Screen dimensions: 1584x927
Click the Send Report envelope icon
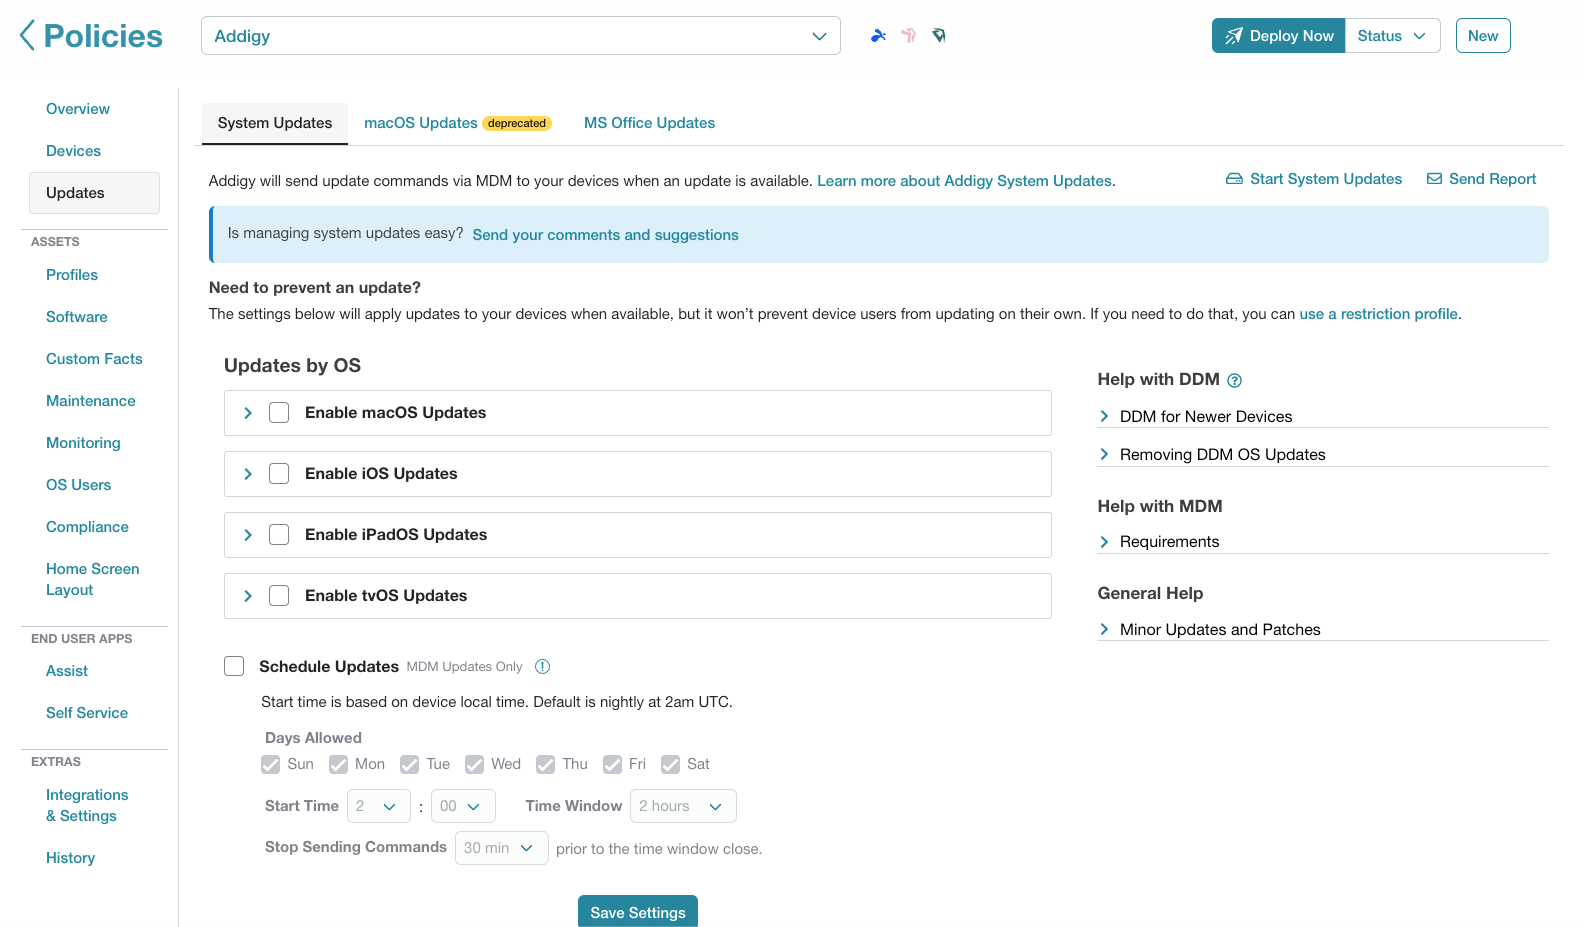click(x=1434, y=179)
